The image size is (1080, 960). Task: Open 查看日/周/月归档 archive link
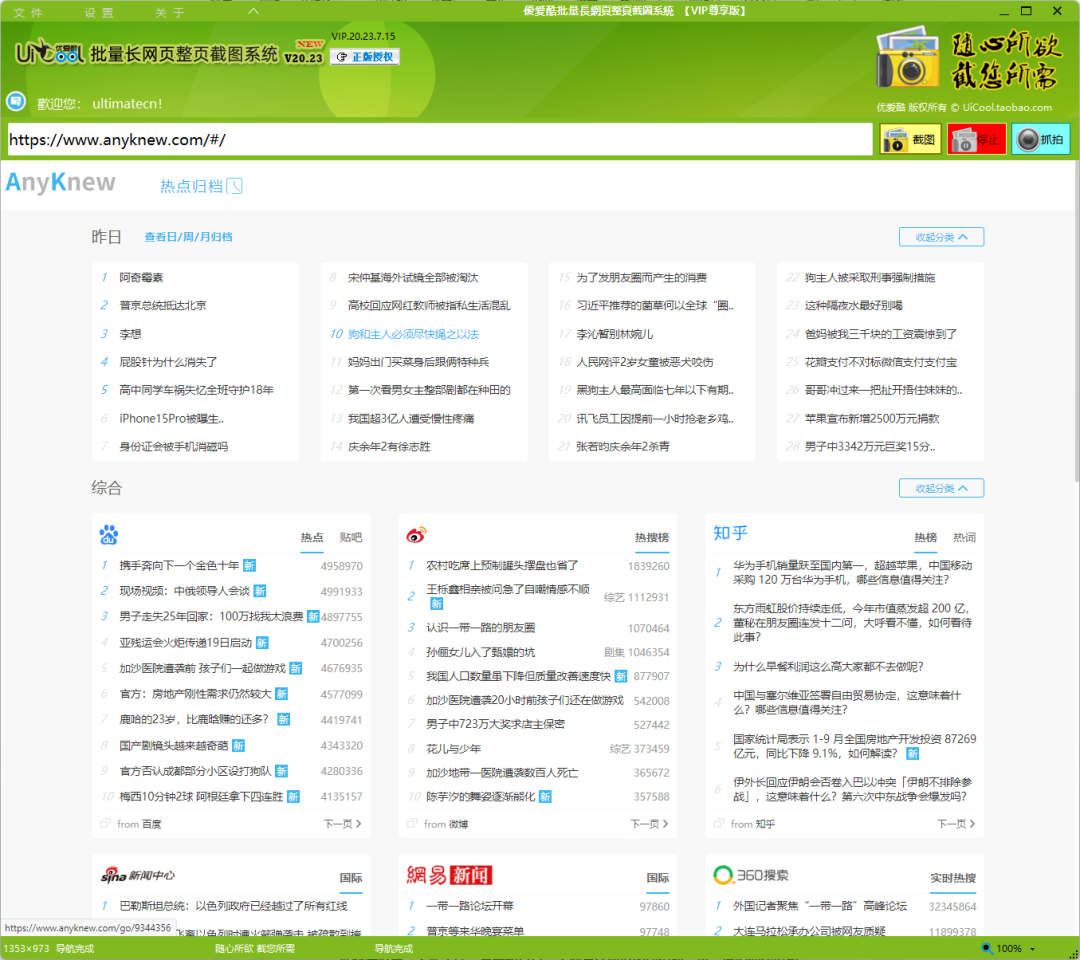188,237
